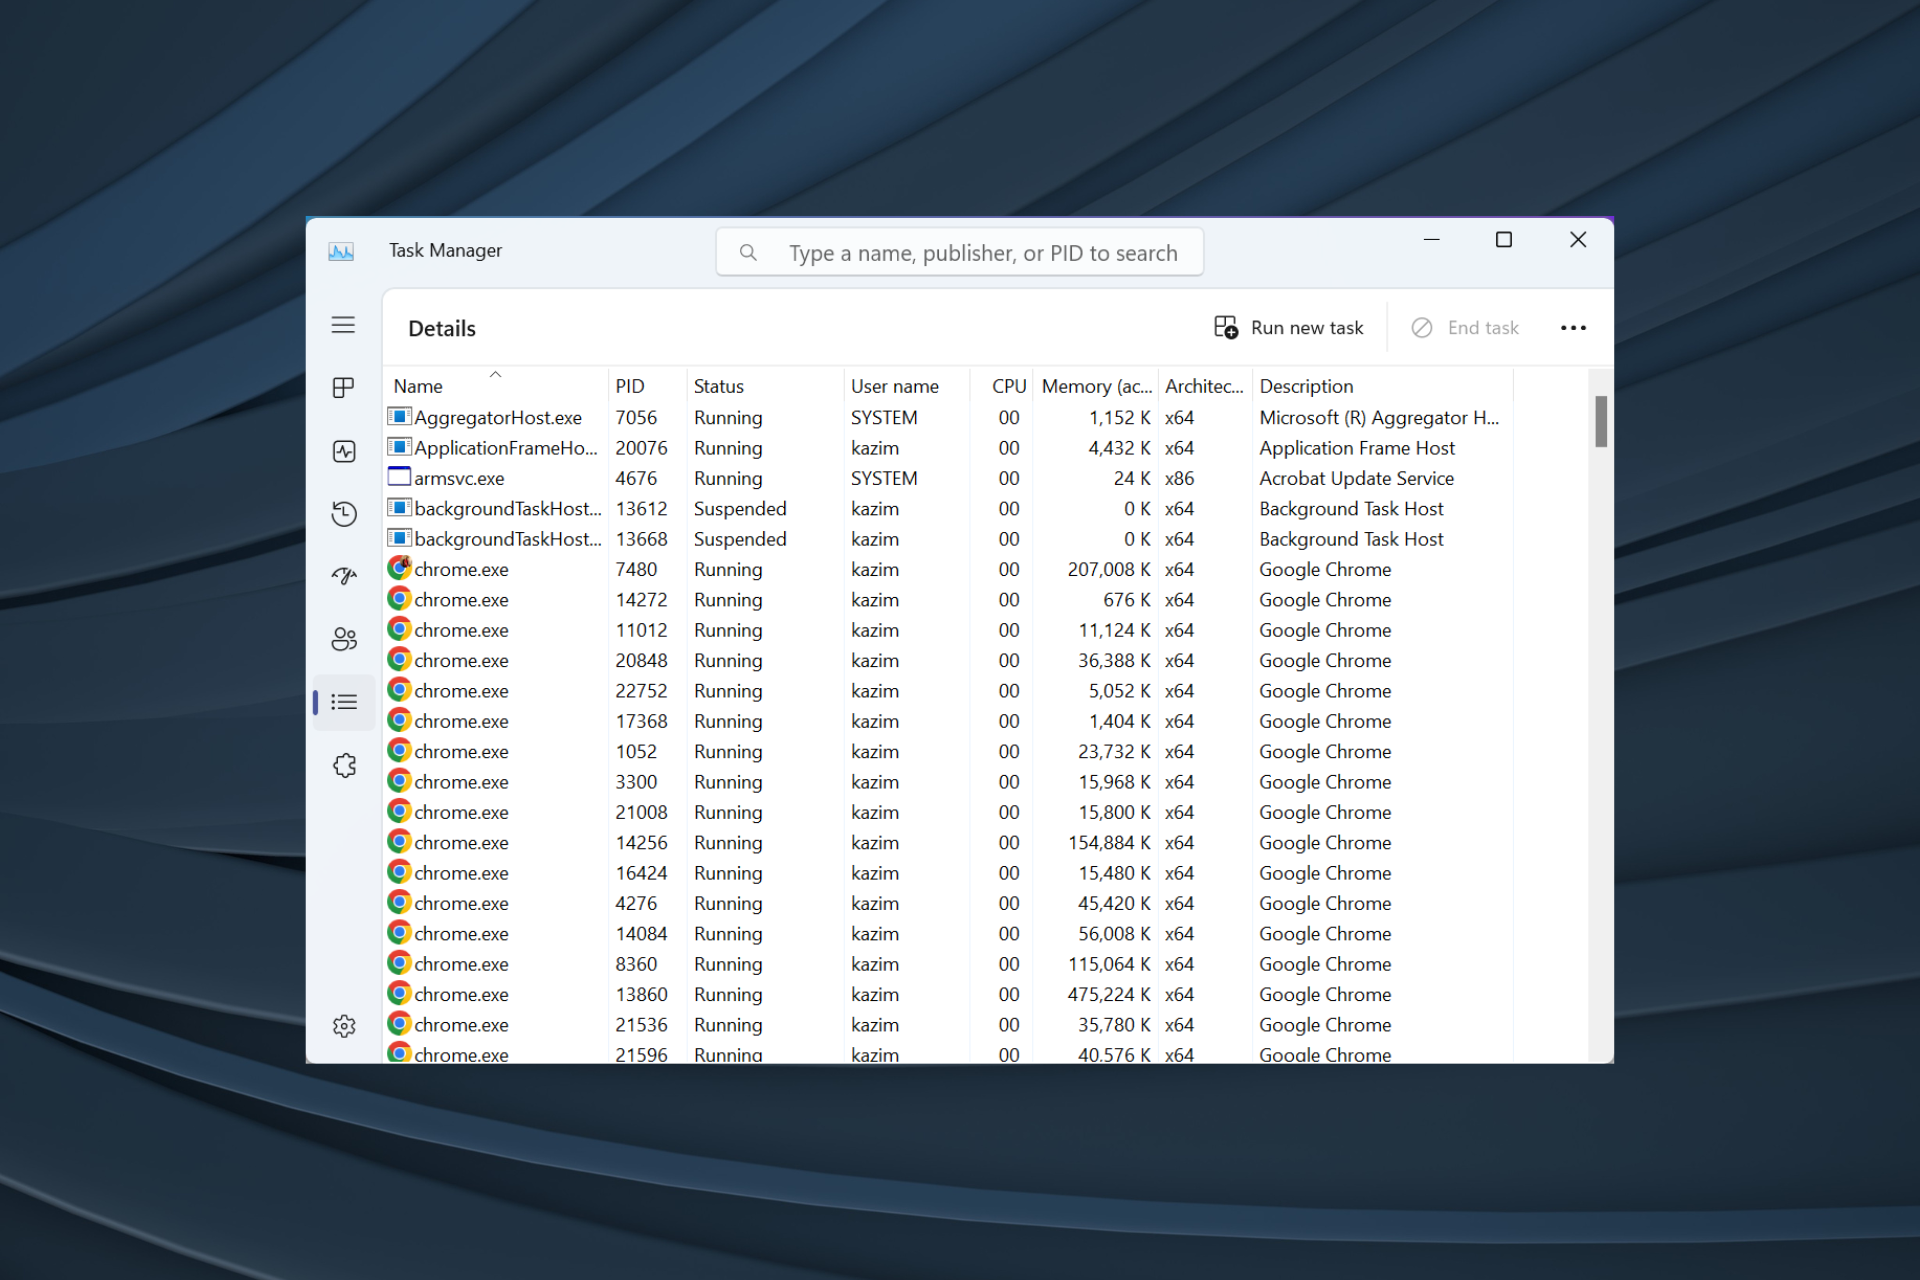The width and height of the screenshot is (1920, 1280).
Task: Click the ApplicationFrameHost process icon
Action: 399,447
